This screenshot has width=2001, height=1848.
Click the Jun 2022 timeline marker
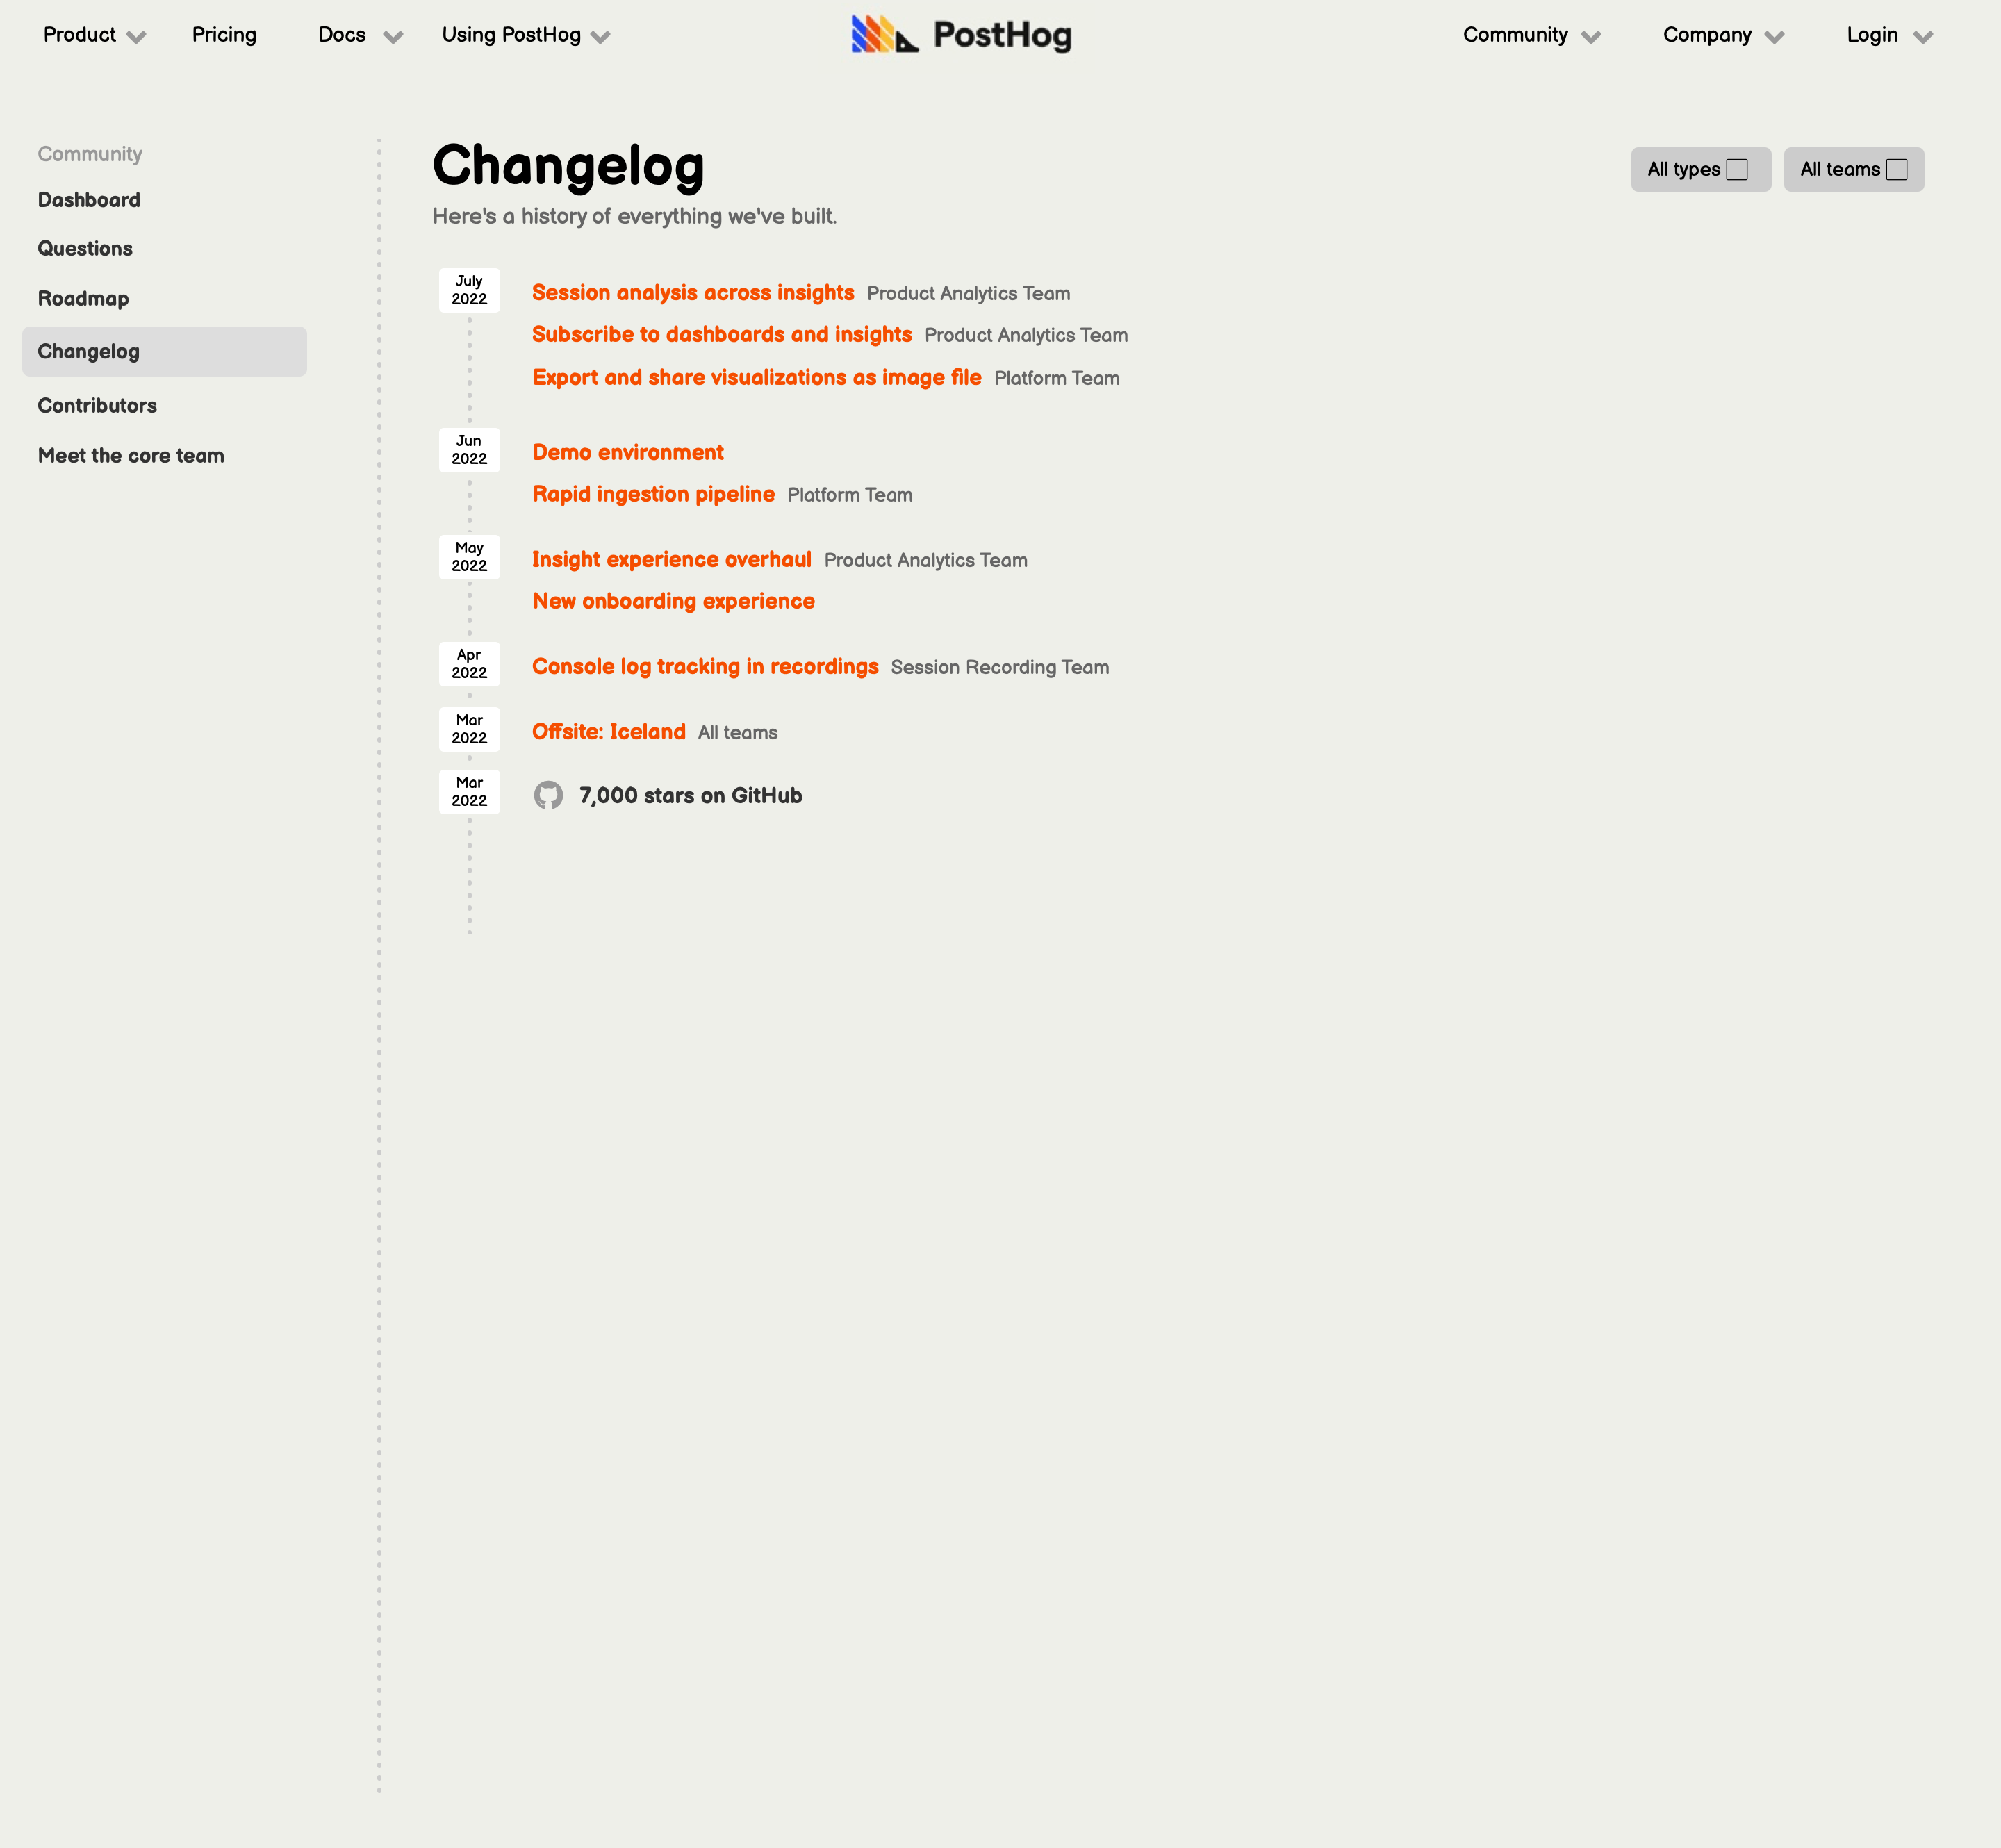(x=469, y=450)
